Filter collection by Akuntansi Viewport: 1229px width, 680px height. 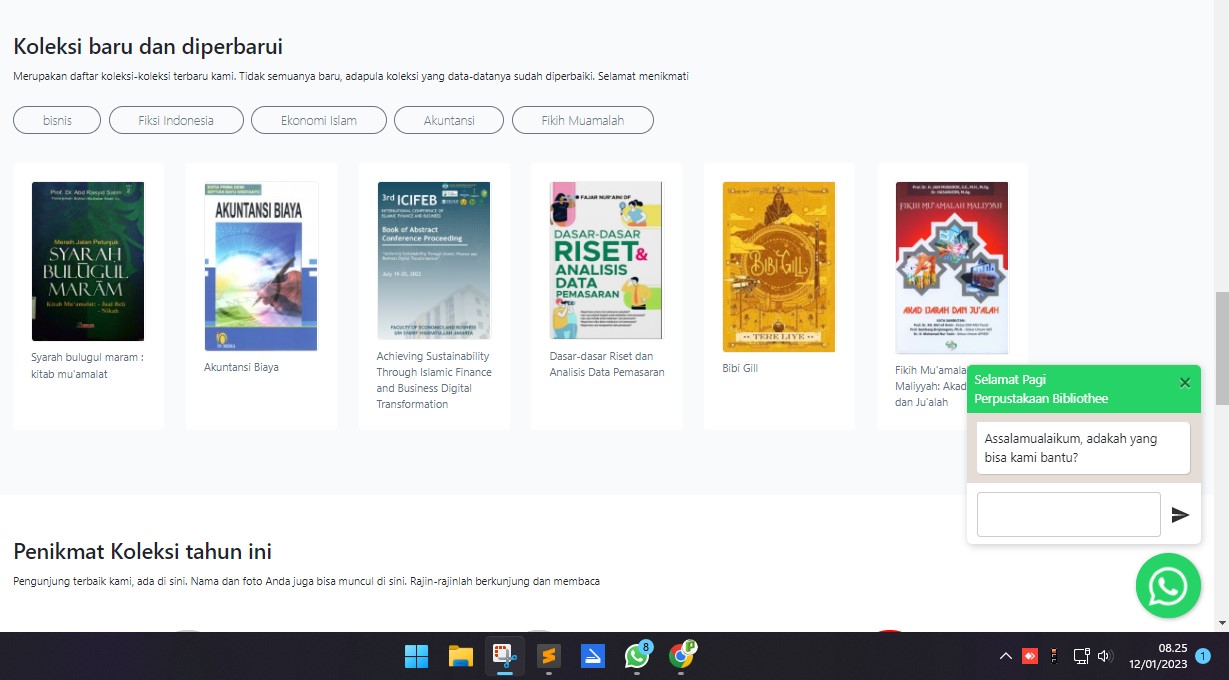pyautogui.click(x=449, y=120)
